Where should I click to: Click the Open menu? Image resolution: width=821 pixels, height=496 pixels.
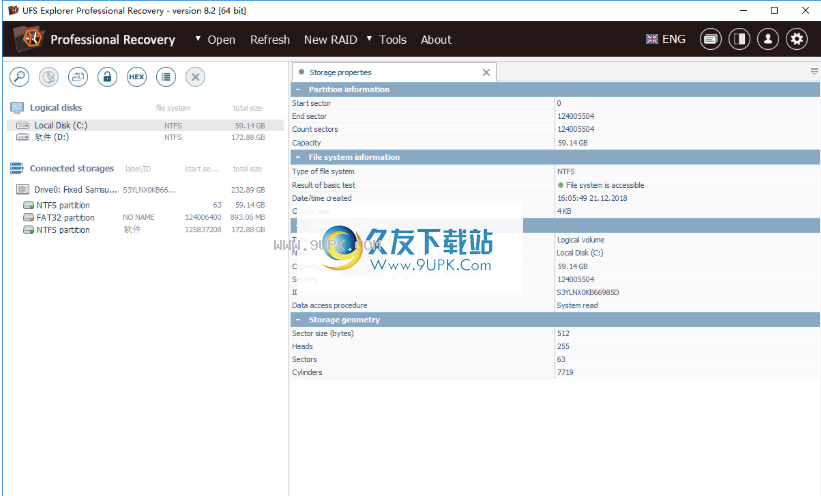click(x=221, y=40)
